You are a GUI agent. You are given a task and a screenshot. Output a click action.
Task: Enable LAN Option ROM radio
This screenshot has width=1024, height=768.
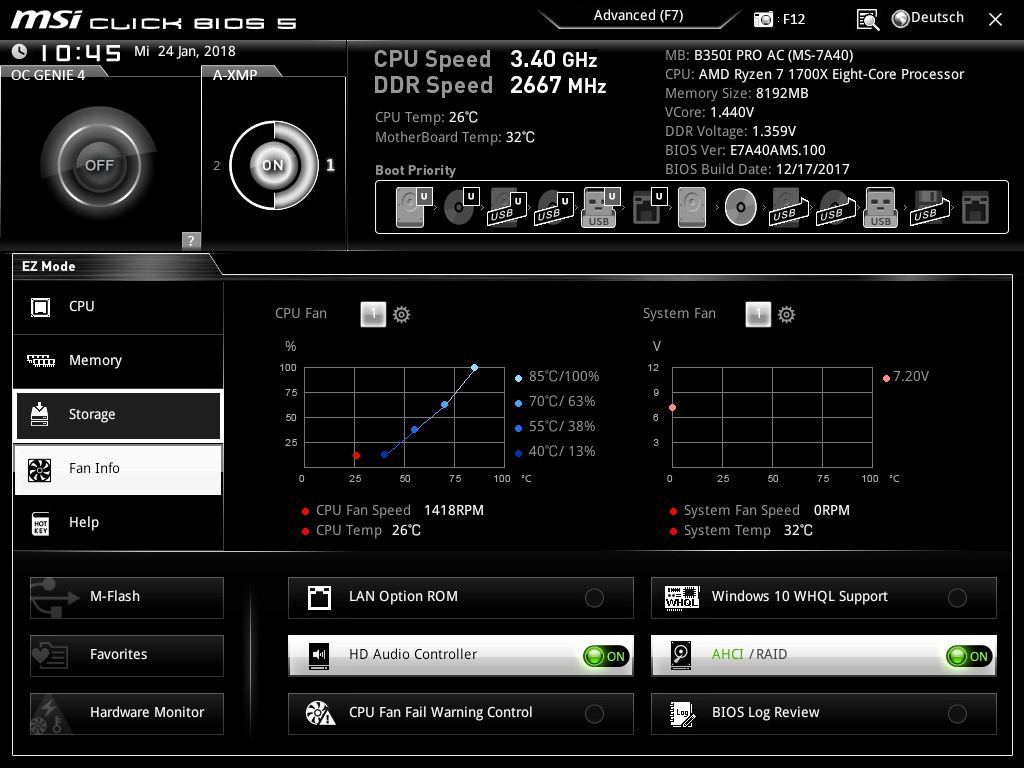594,598
